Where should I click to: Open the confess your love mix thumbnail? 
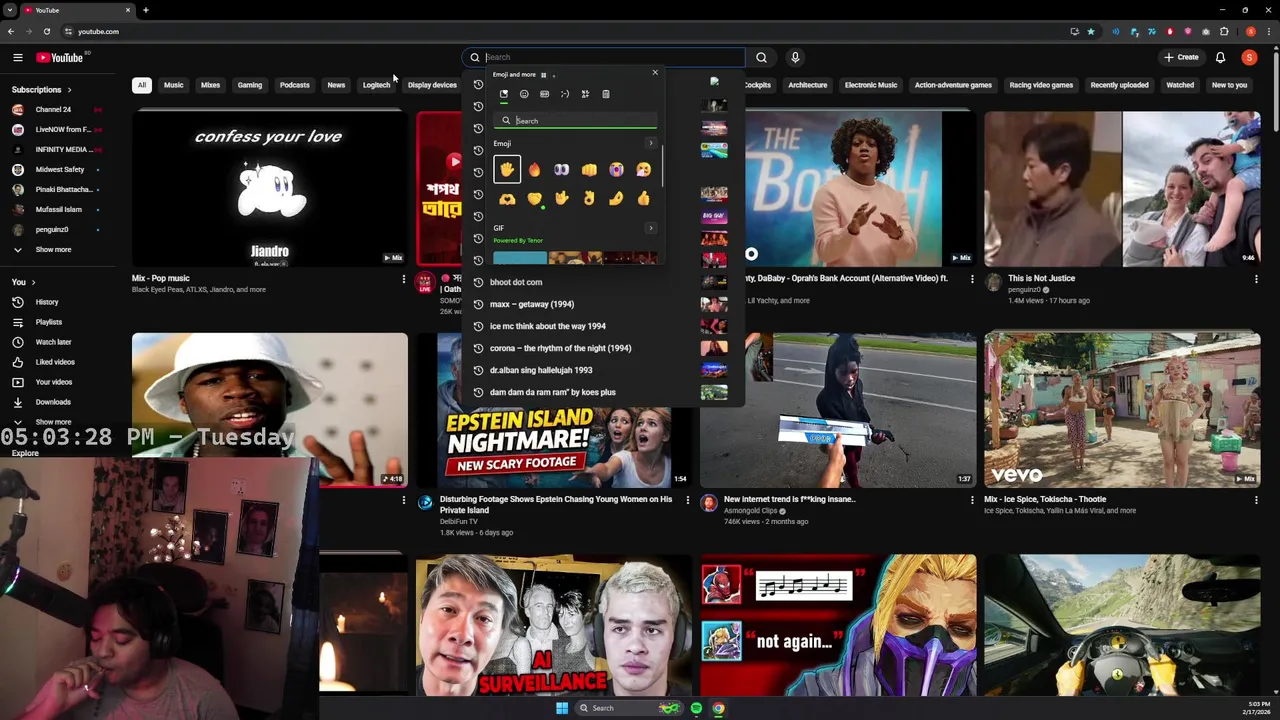coord(270,189)
